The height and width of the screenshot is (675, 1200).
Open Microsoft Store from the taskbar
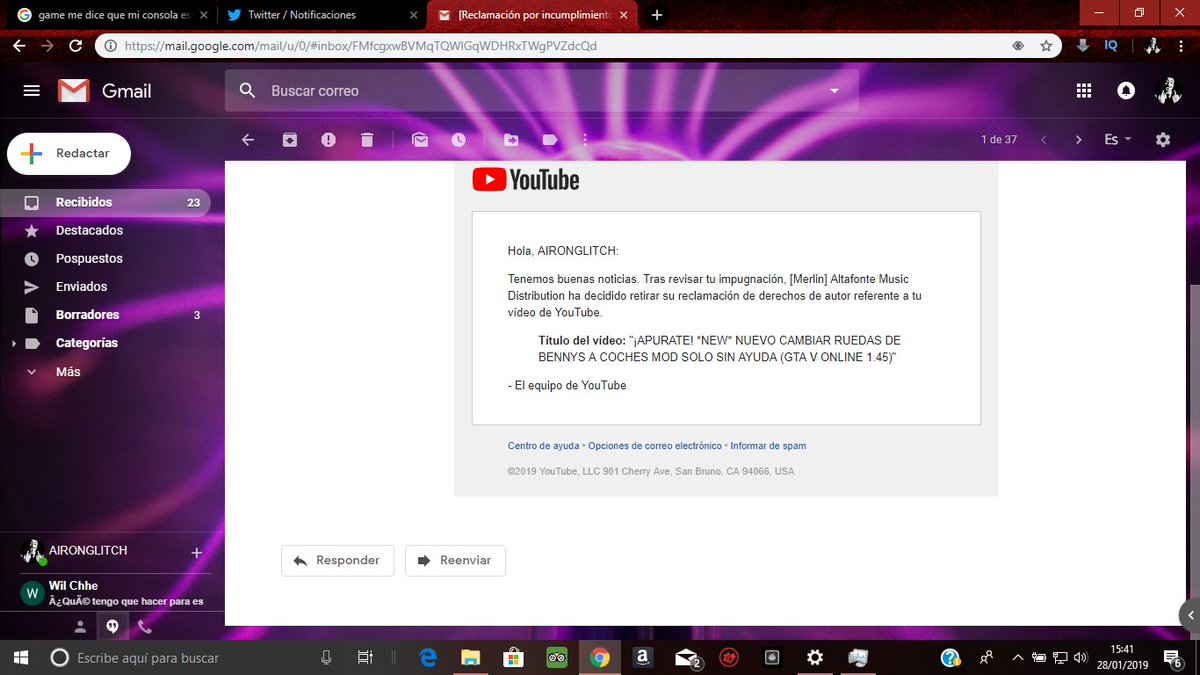[x=513, y=658]
